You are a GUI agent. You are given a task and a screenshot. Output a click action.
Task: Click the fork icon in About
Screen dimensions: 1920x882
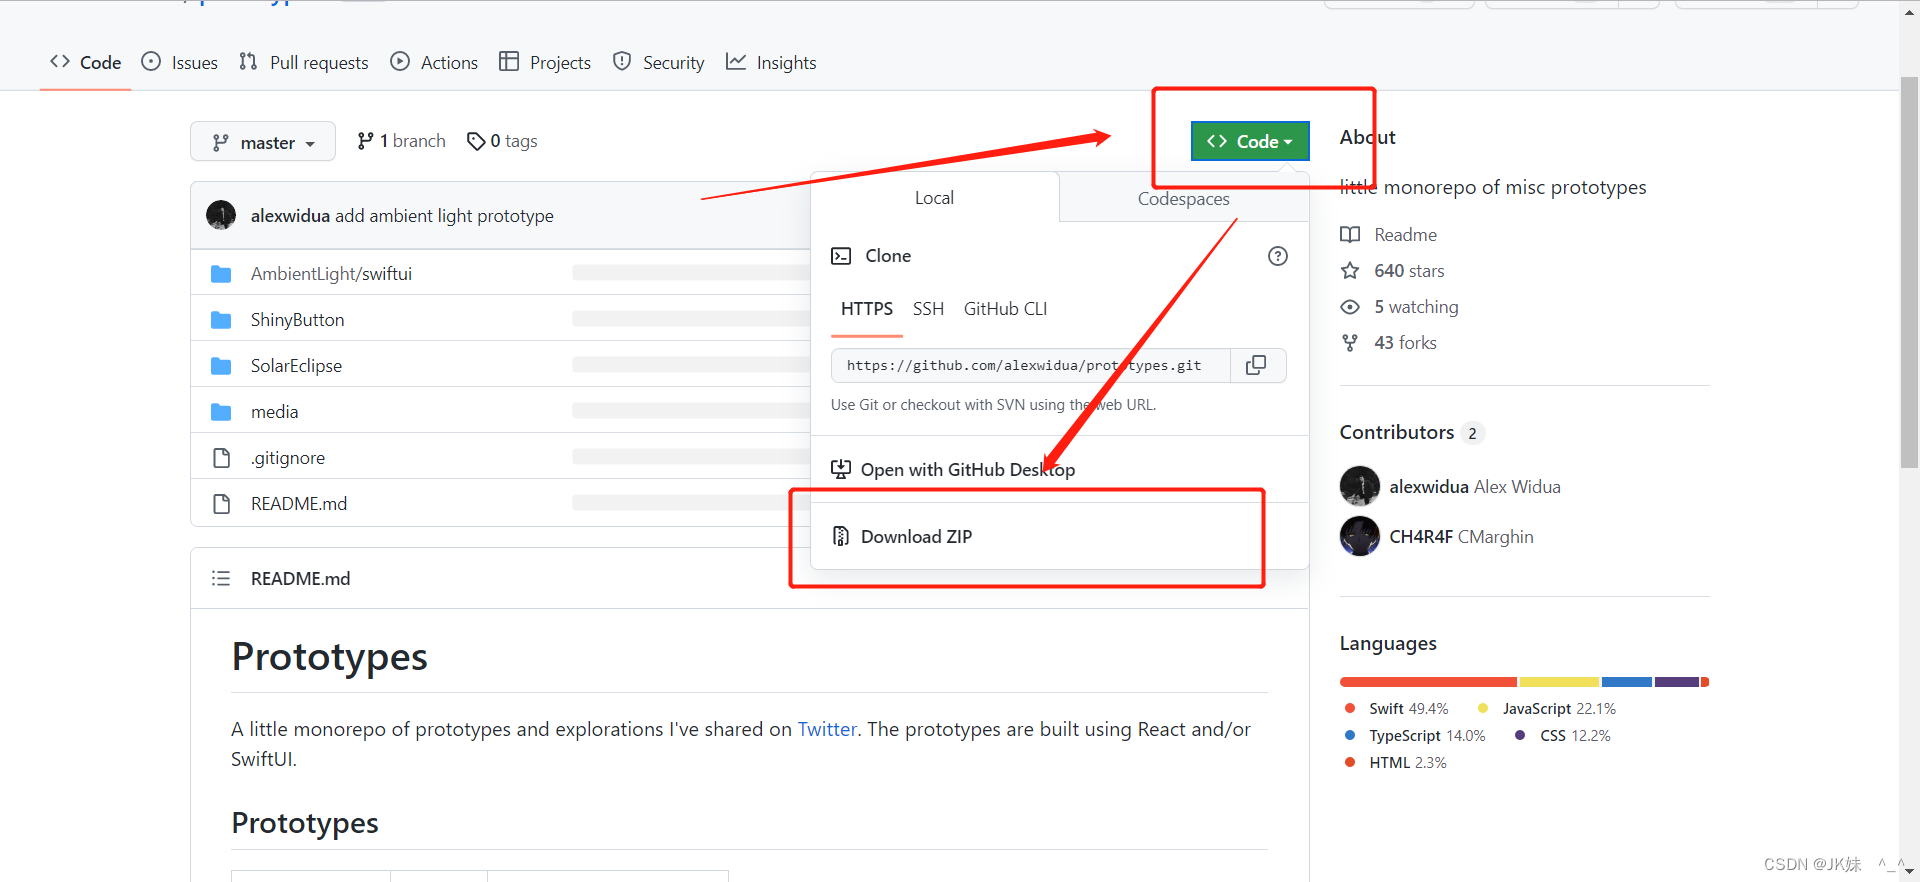[x=1350, y=343]
